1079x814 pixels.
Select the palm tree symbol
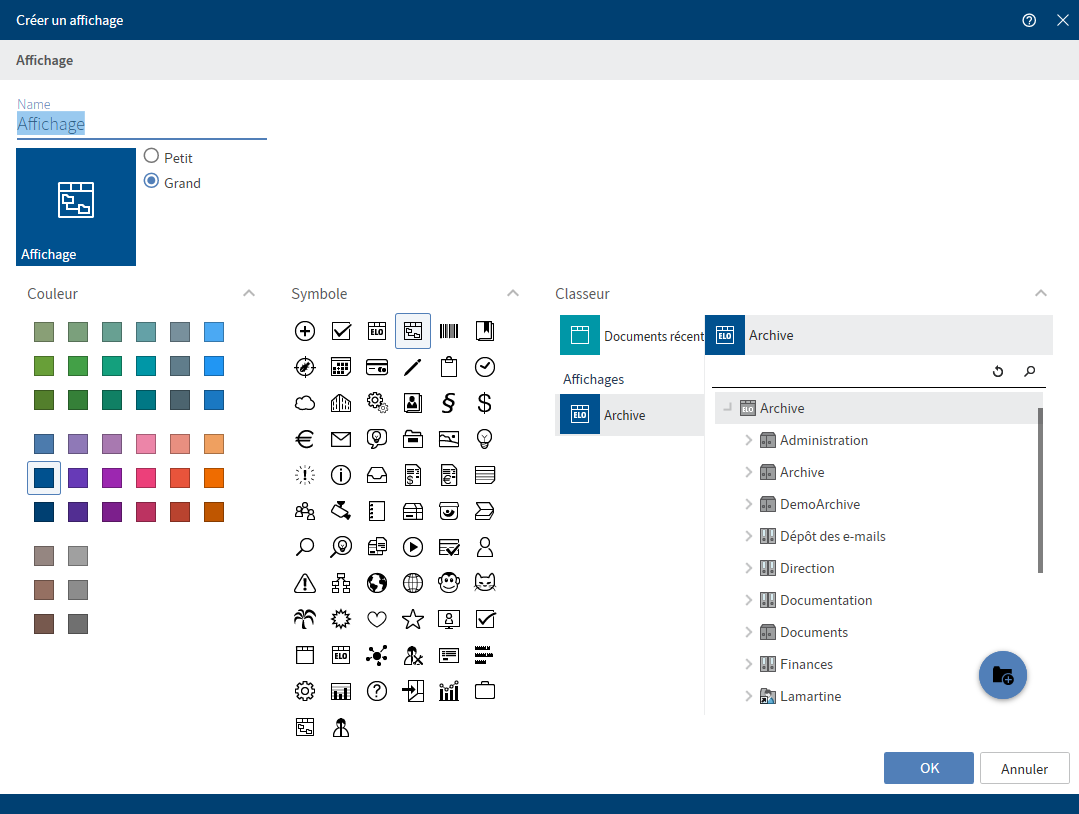click(x=305, y=619)
